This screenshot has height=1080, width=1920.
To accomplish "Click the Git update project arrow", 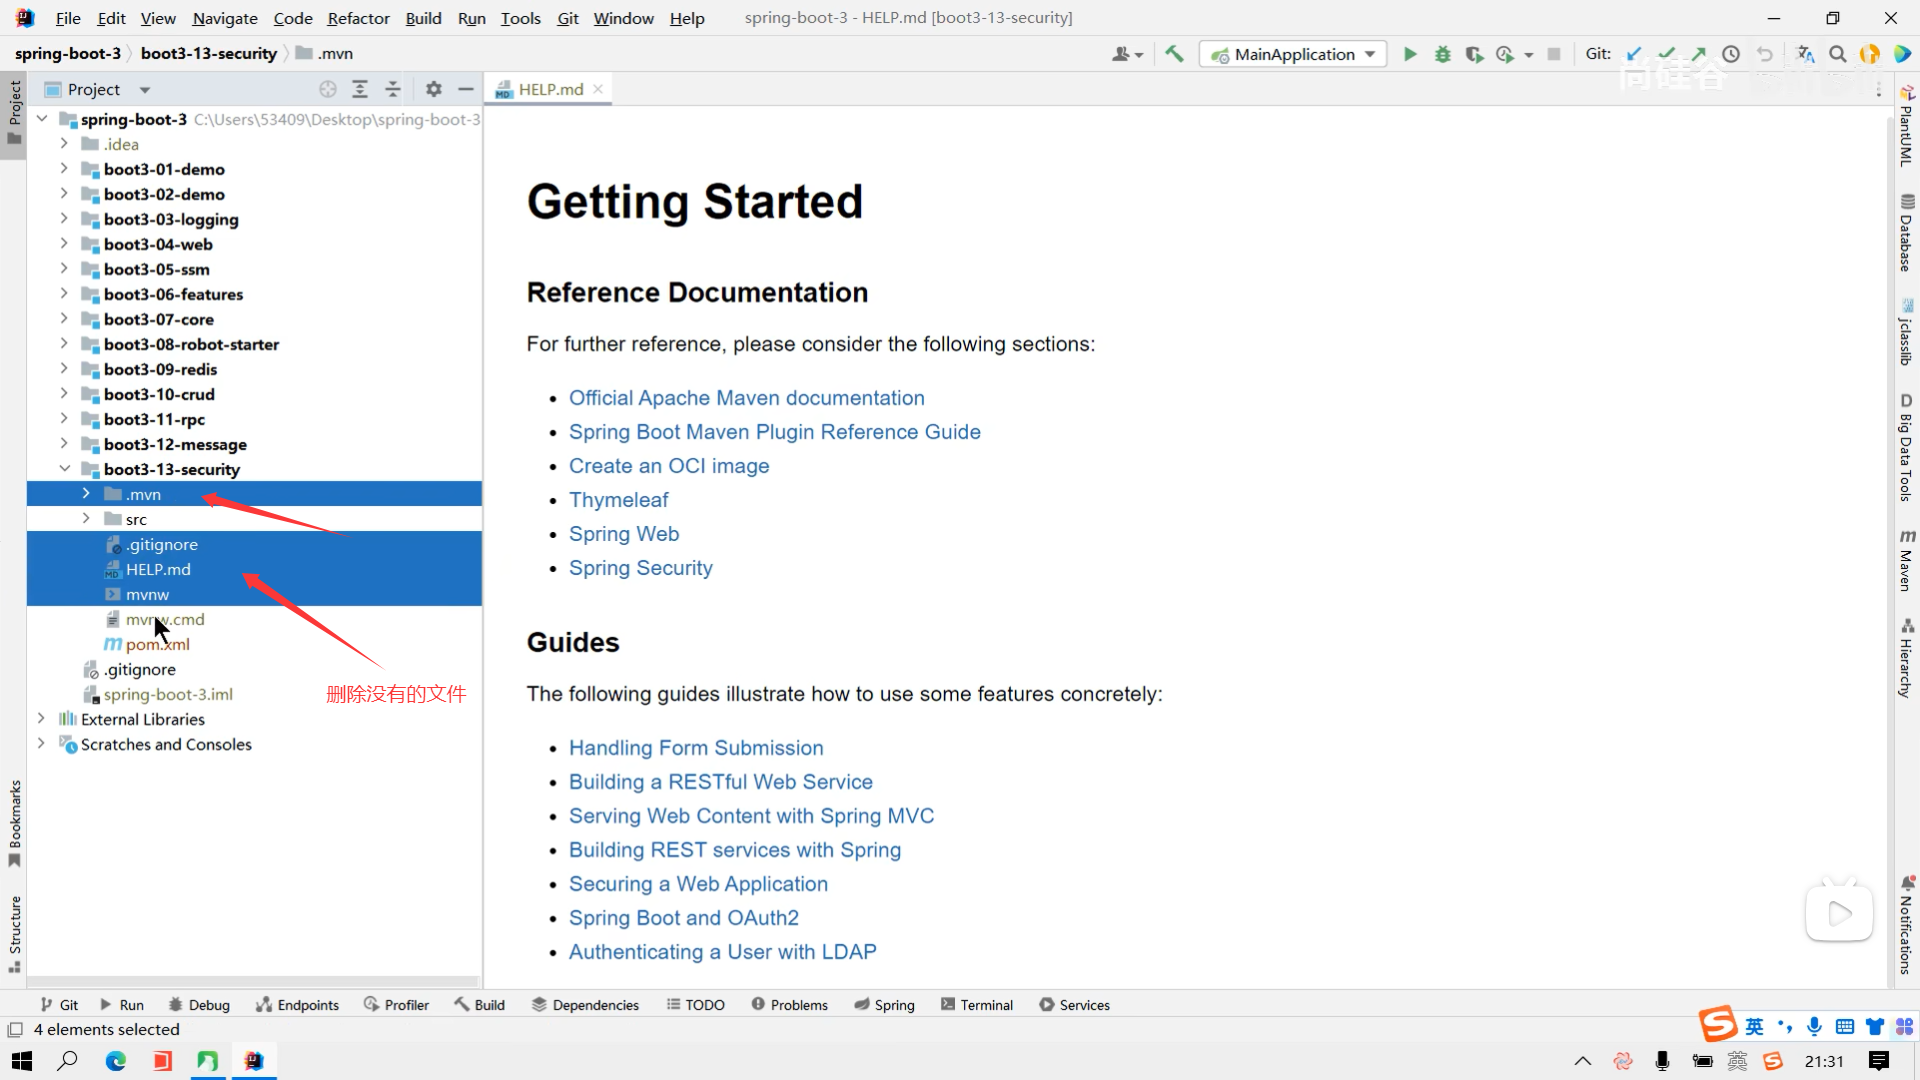I will click(x=1634, y=54).
